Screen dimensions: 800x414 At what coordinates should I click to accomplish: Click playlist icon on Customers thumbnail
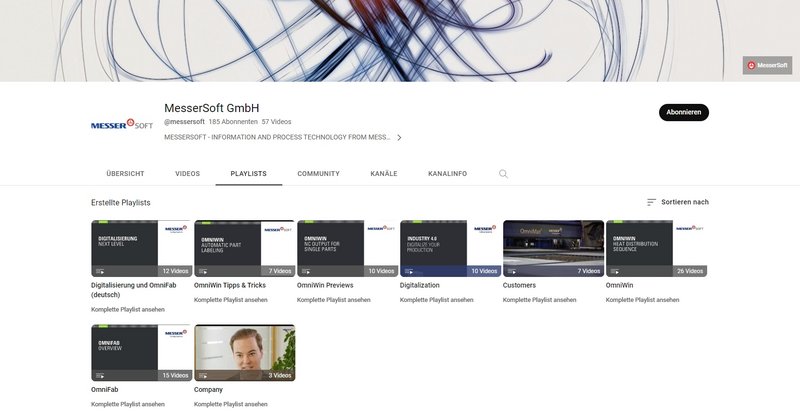pos(512,271)
